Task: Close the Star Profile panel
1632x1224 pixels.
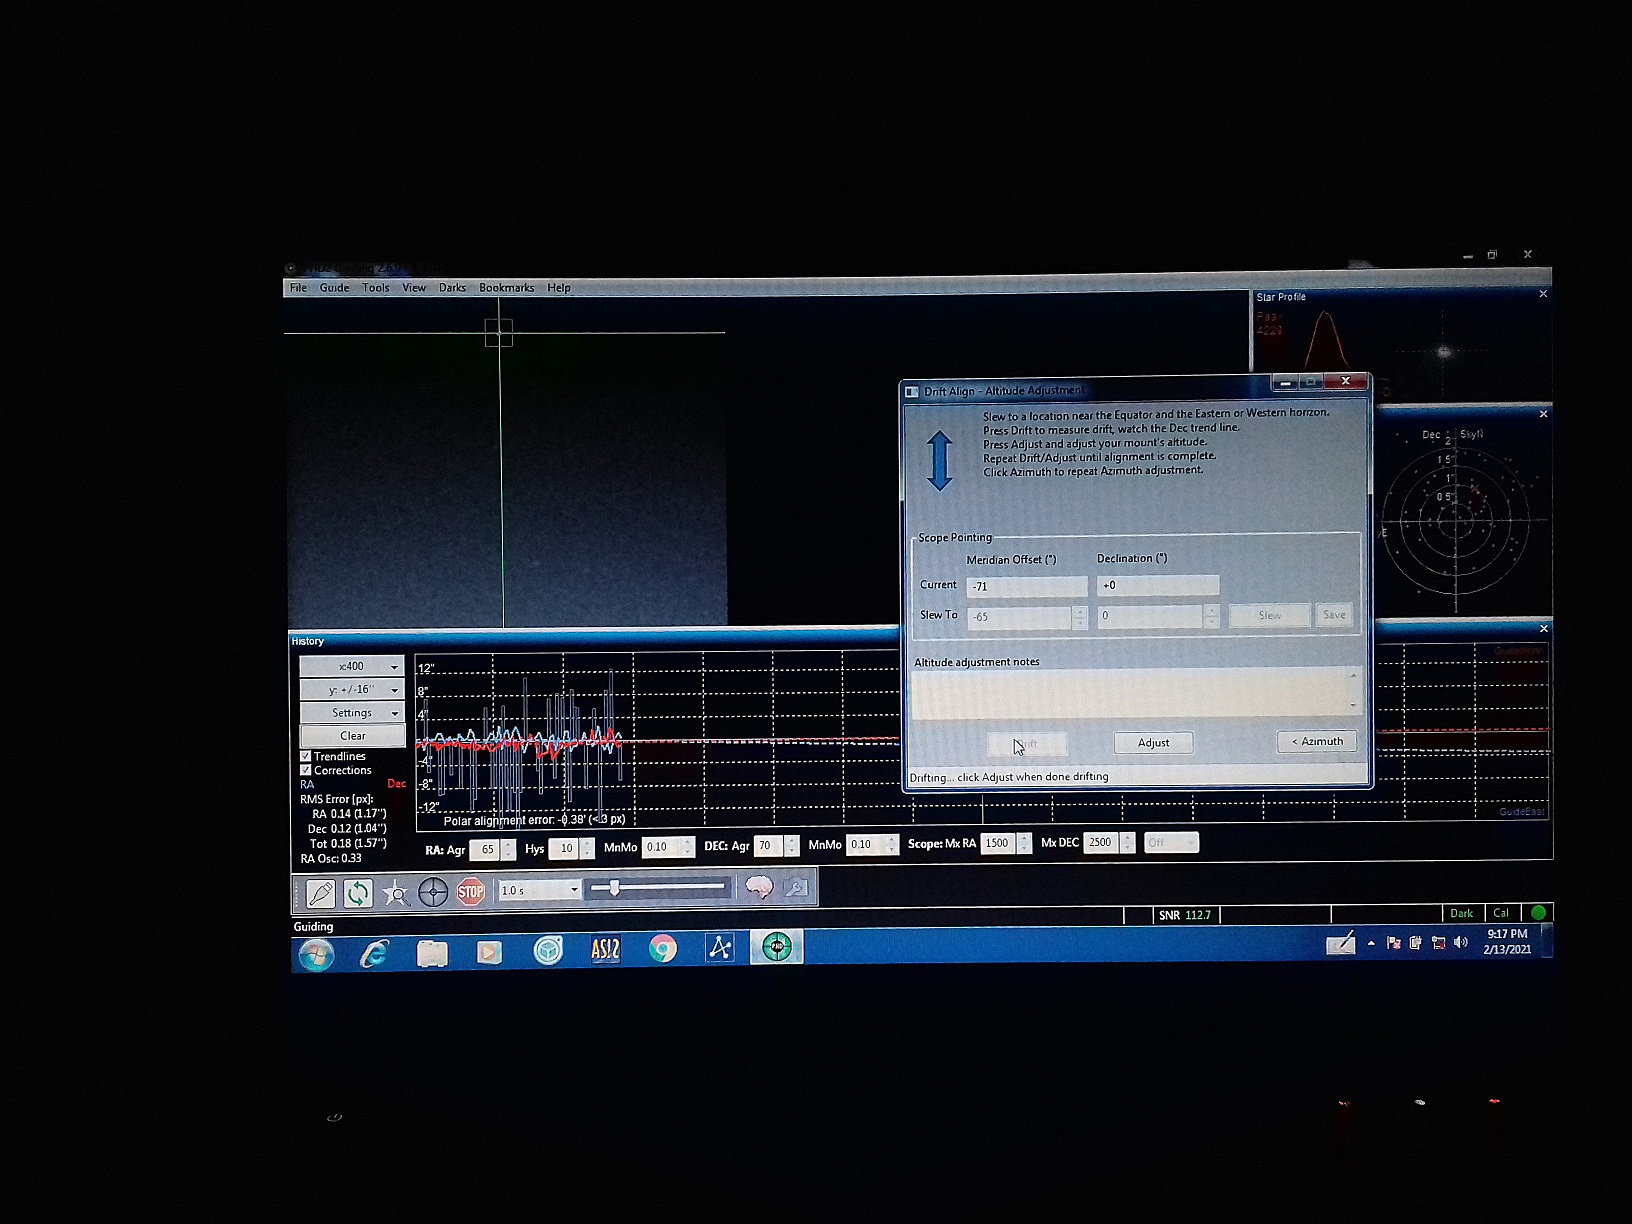Action: click(1543, 294)
